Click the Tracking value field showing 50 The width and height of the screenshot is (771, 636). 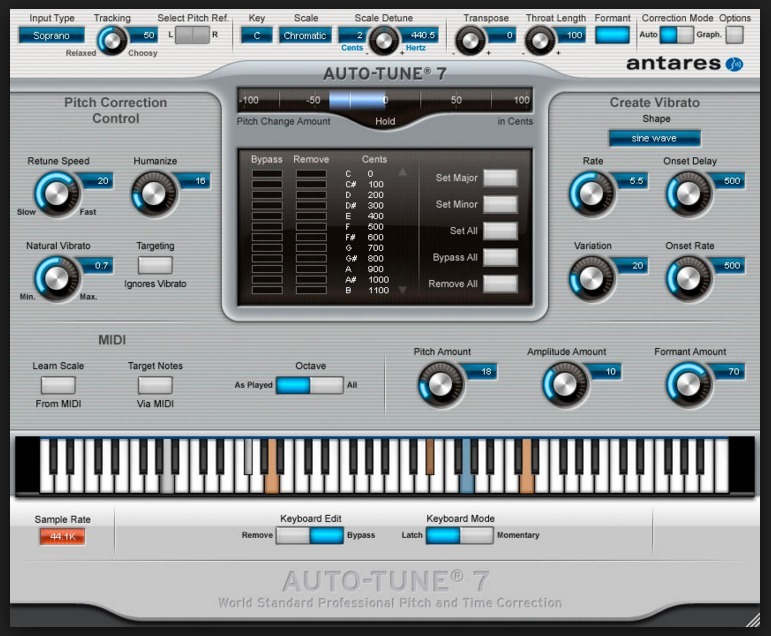point(145,35)
